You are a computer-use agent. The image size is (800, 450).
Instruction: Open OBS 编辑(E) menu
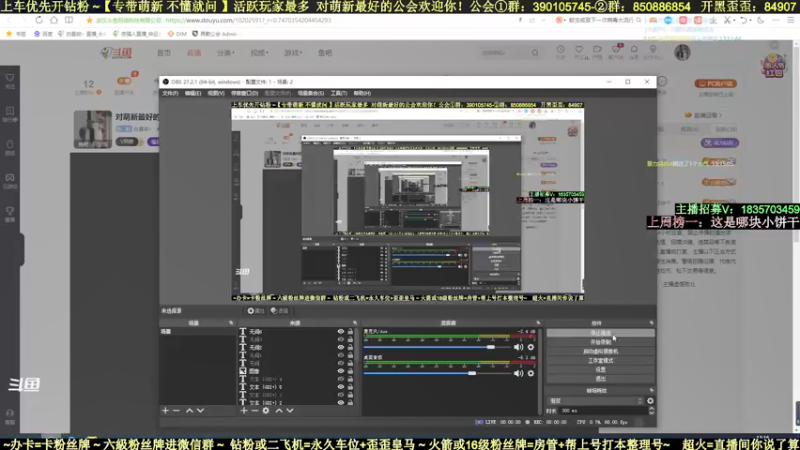click(x=193, y=93)
